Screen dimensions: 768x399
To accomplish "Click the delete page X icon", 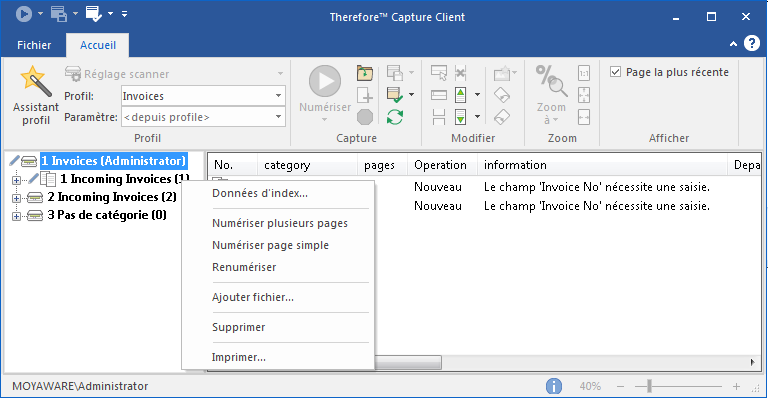I will tap(460, 73).
